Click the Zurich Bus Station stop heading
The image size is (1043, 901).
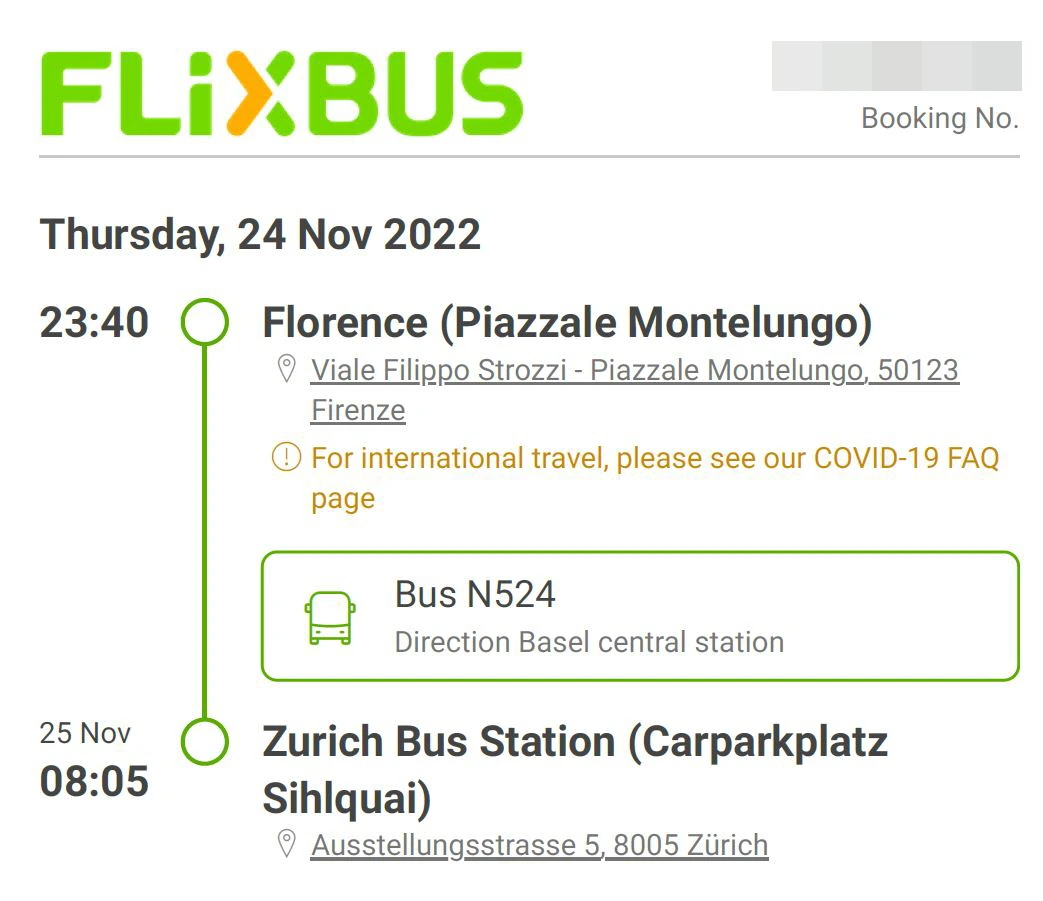pos(575,742)
